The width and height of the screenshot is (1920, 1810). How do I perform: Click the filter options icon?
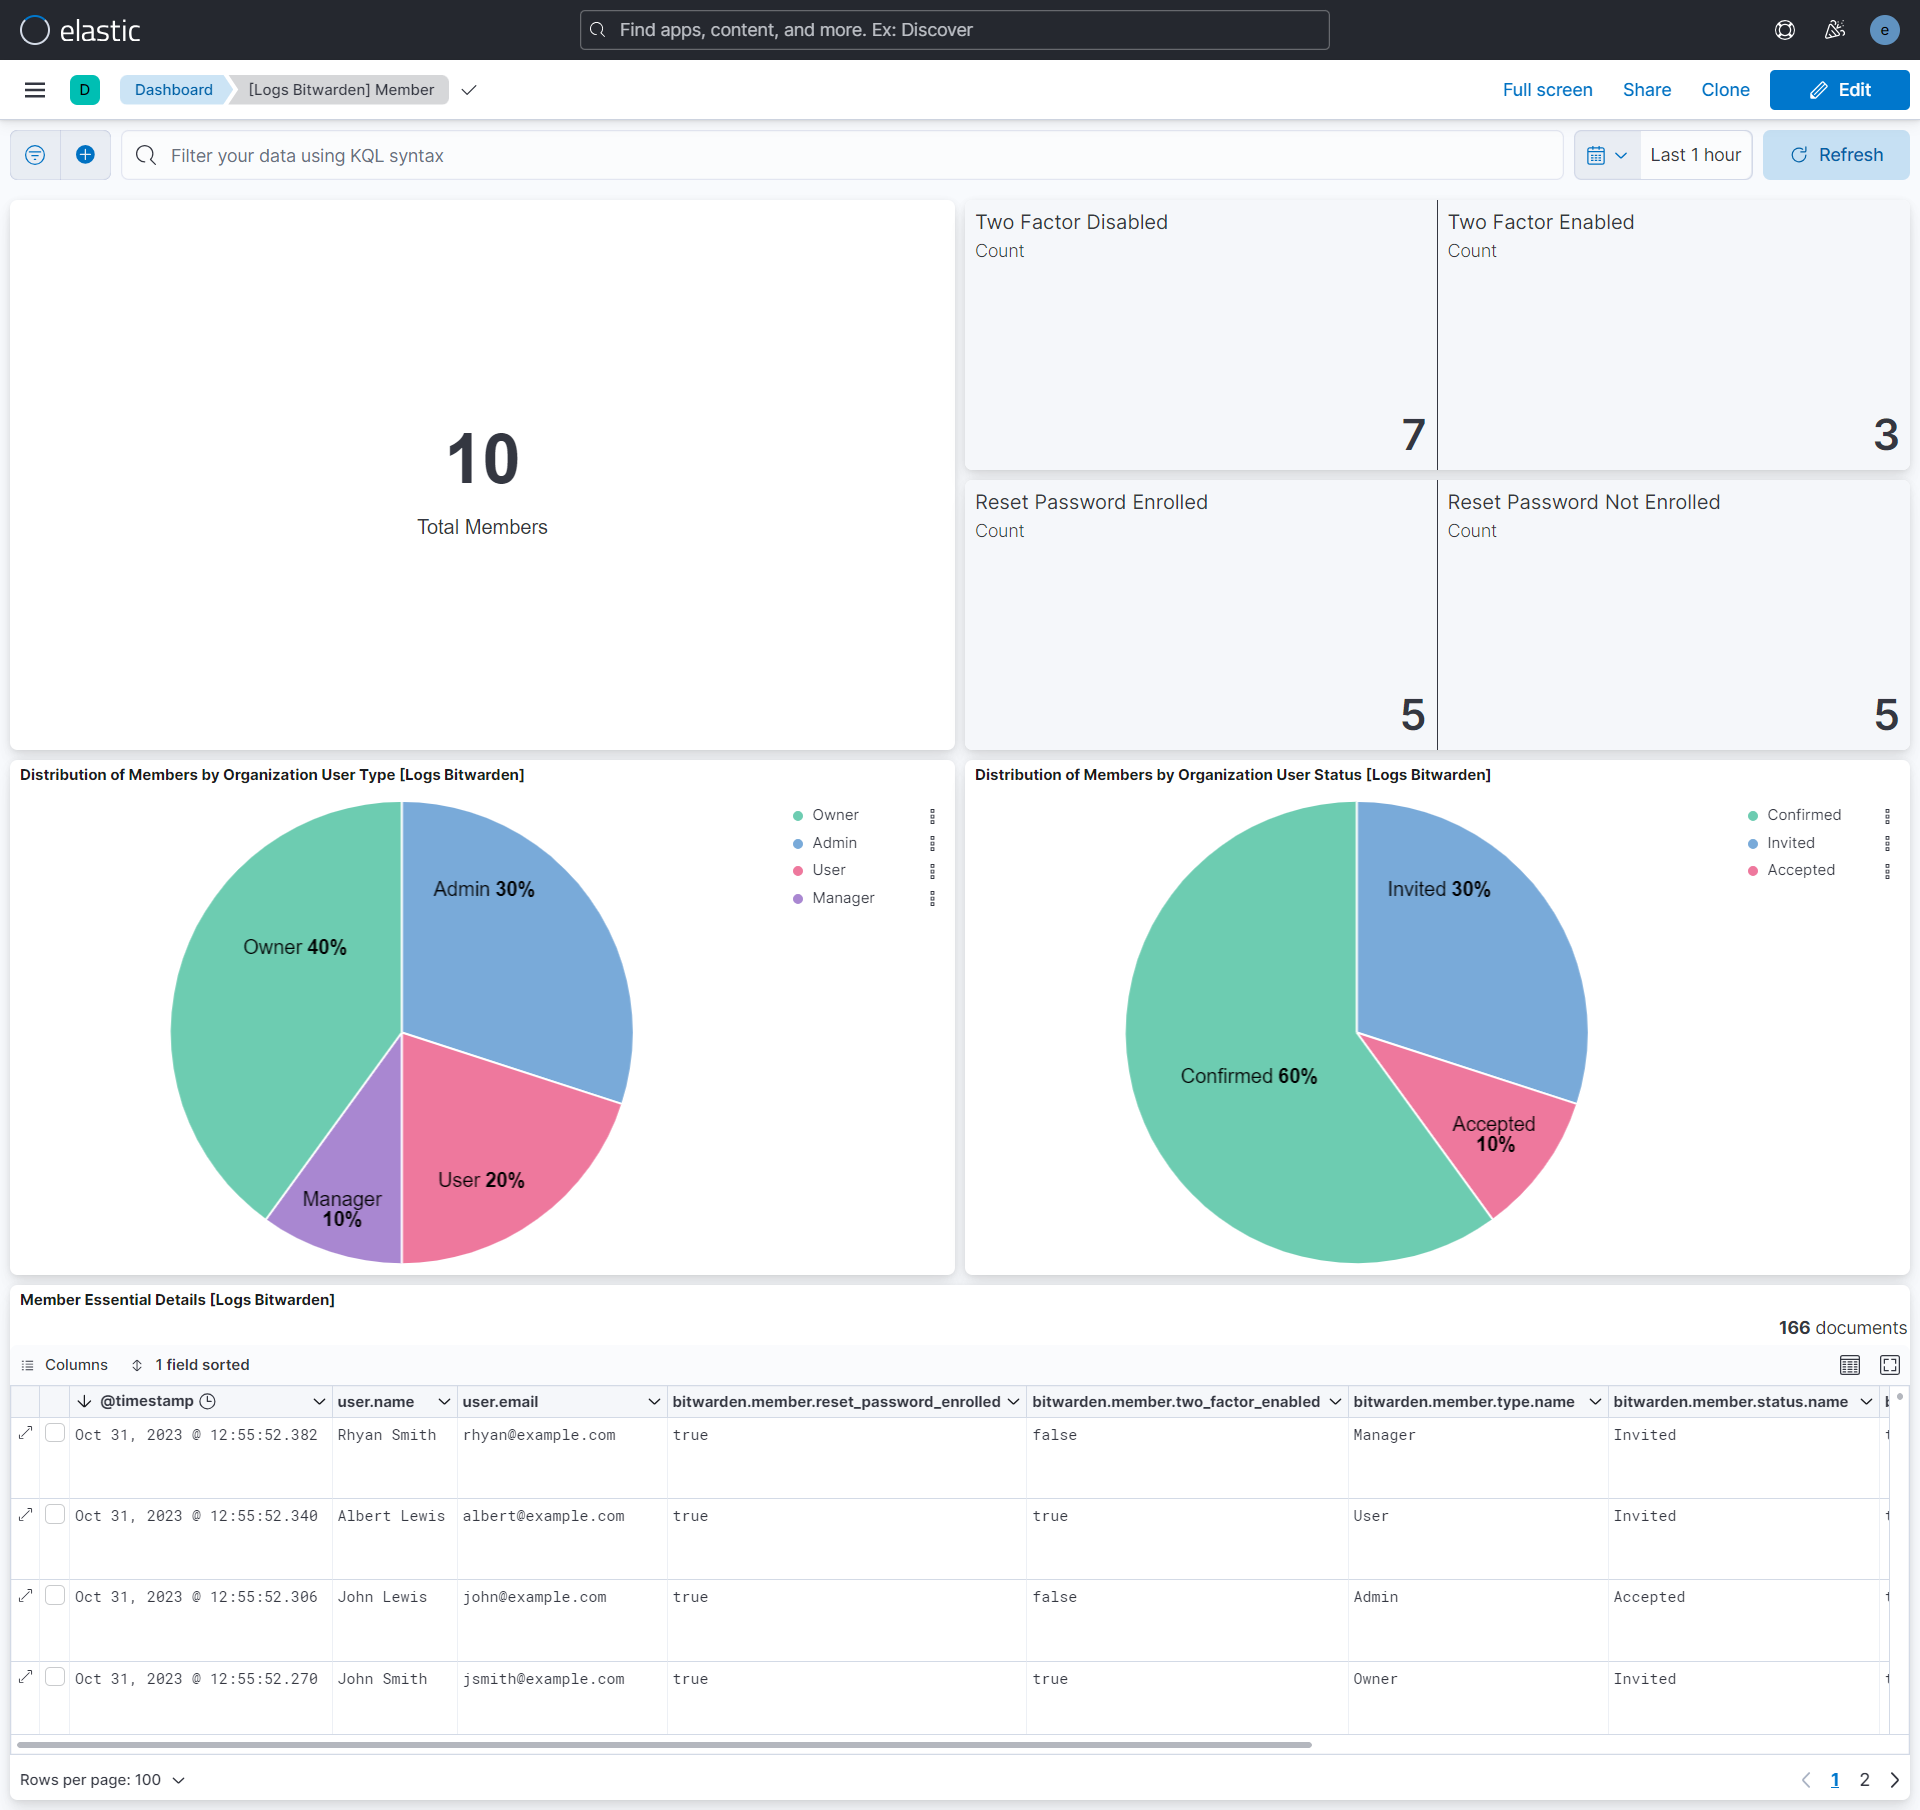(35, 155)
